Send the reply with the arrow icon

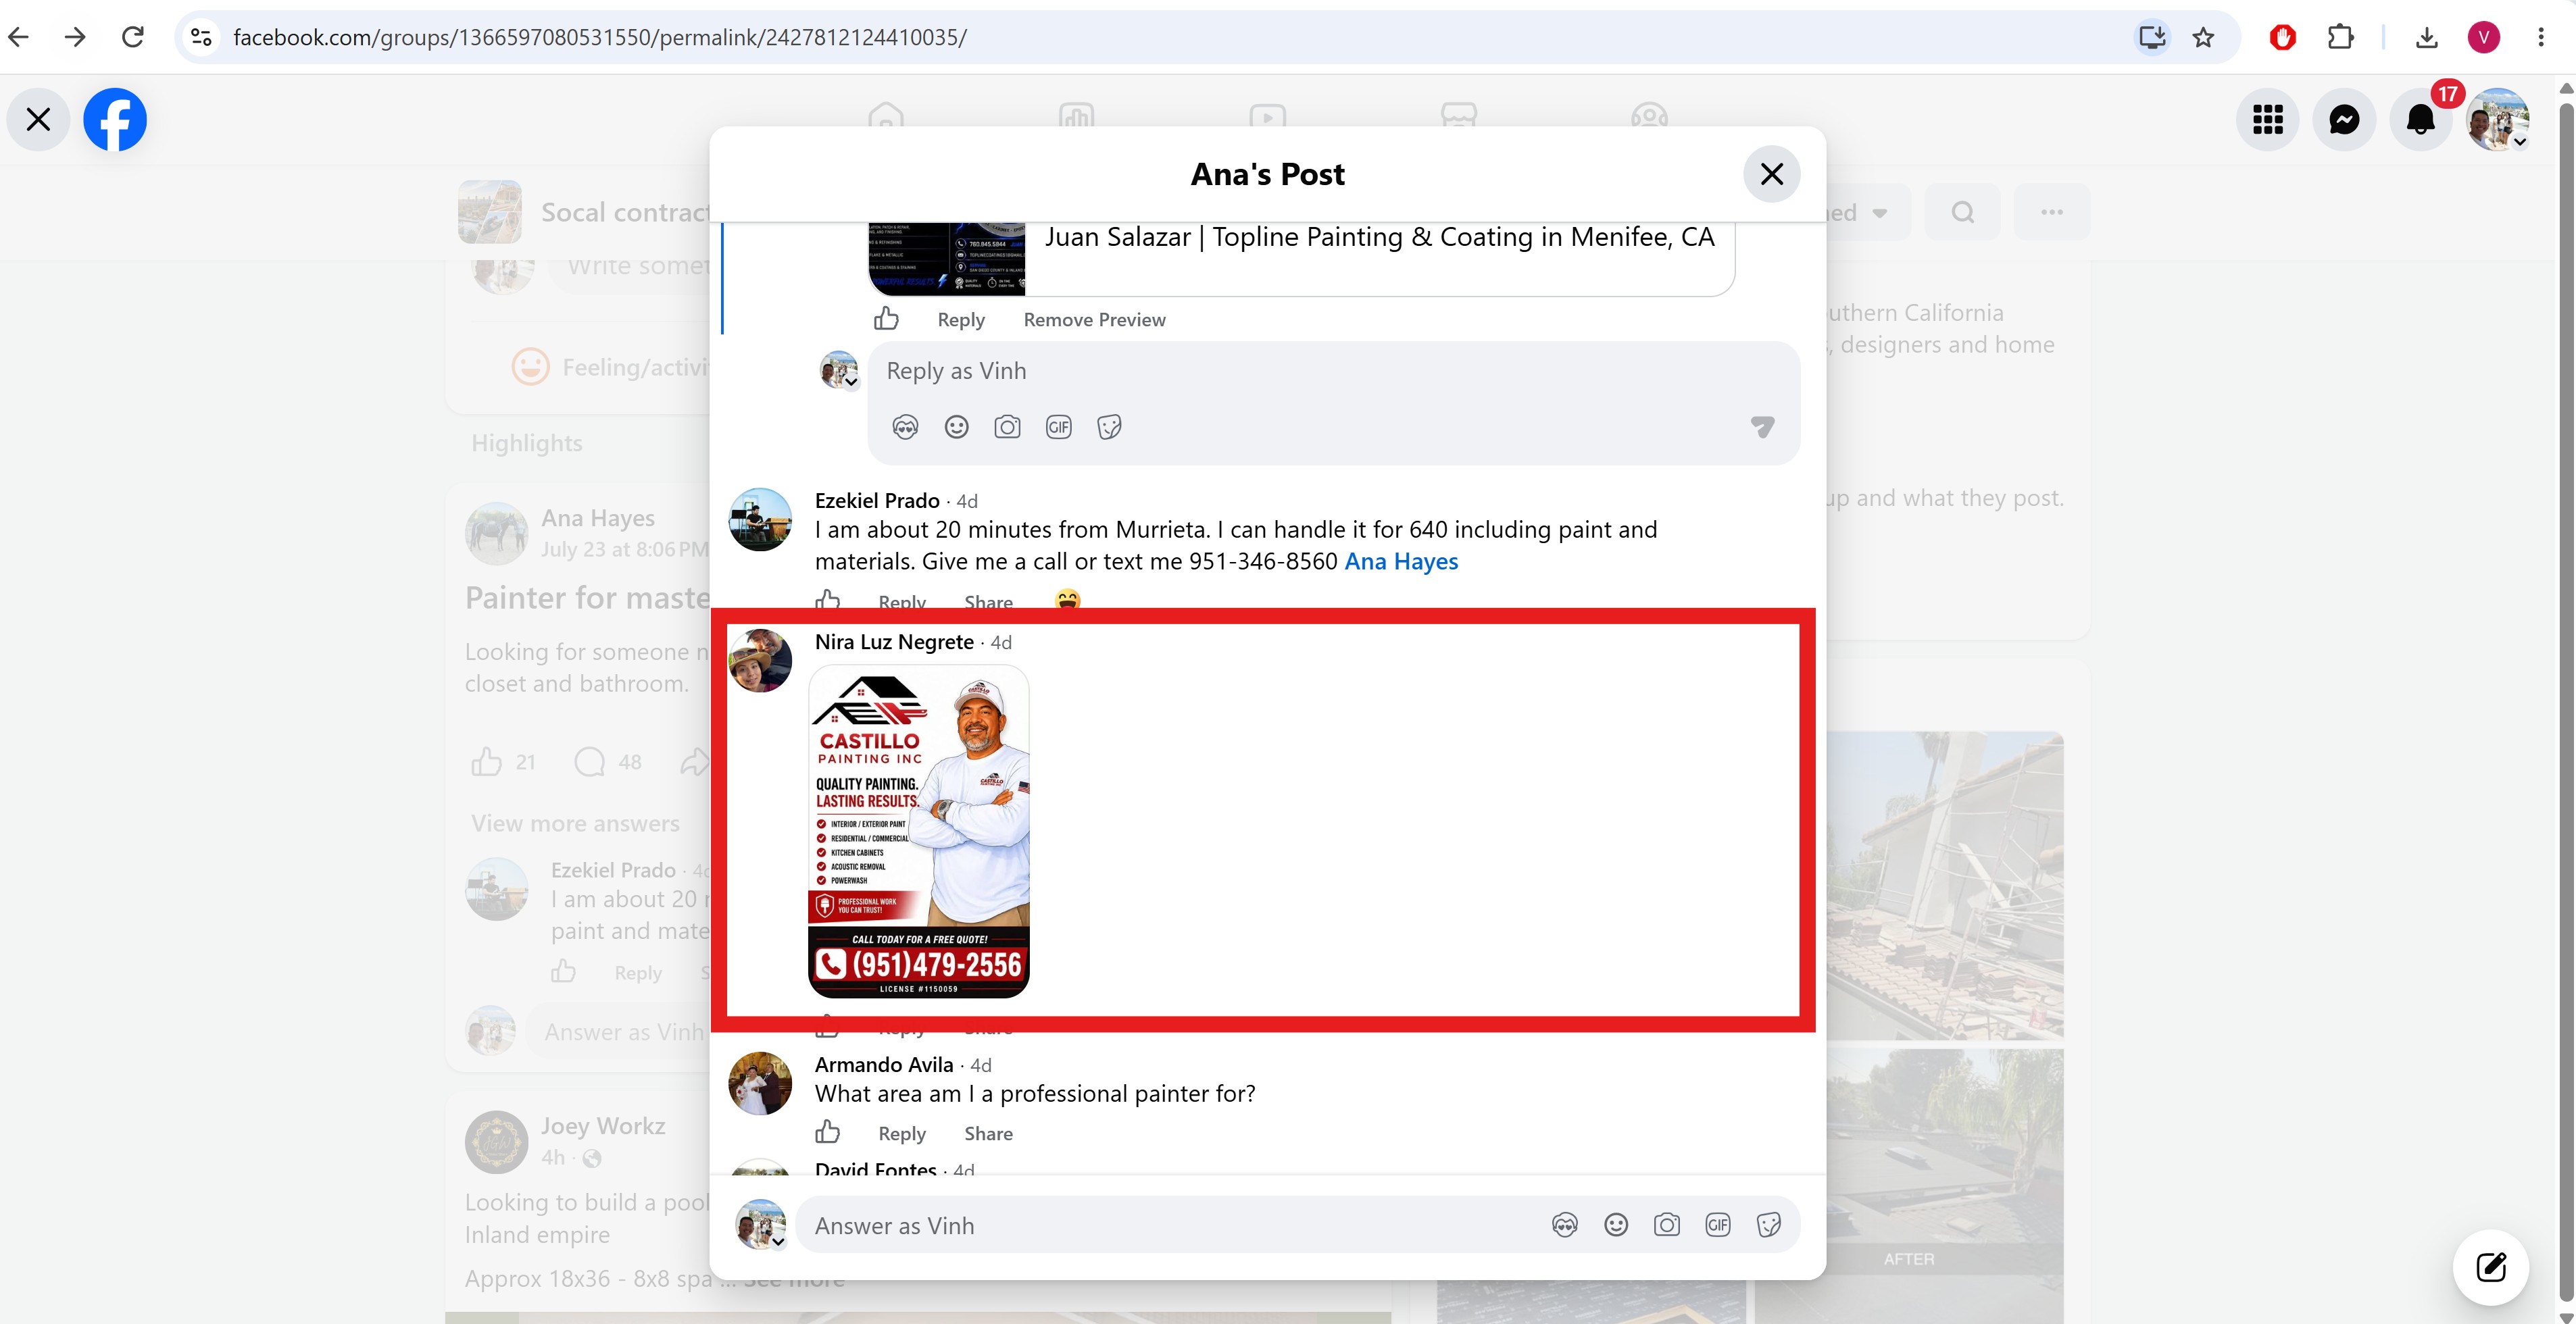(1762, 427)
